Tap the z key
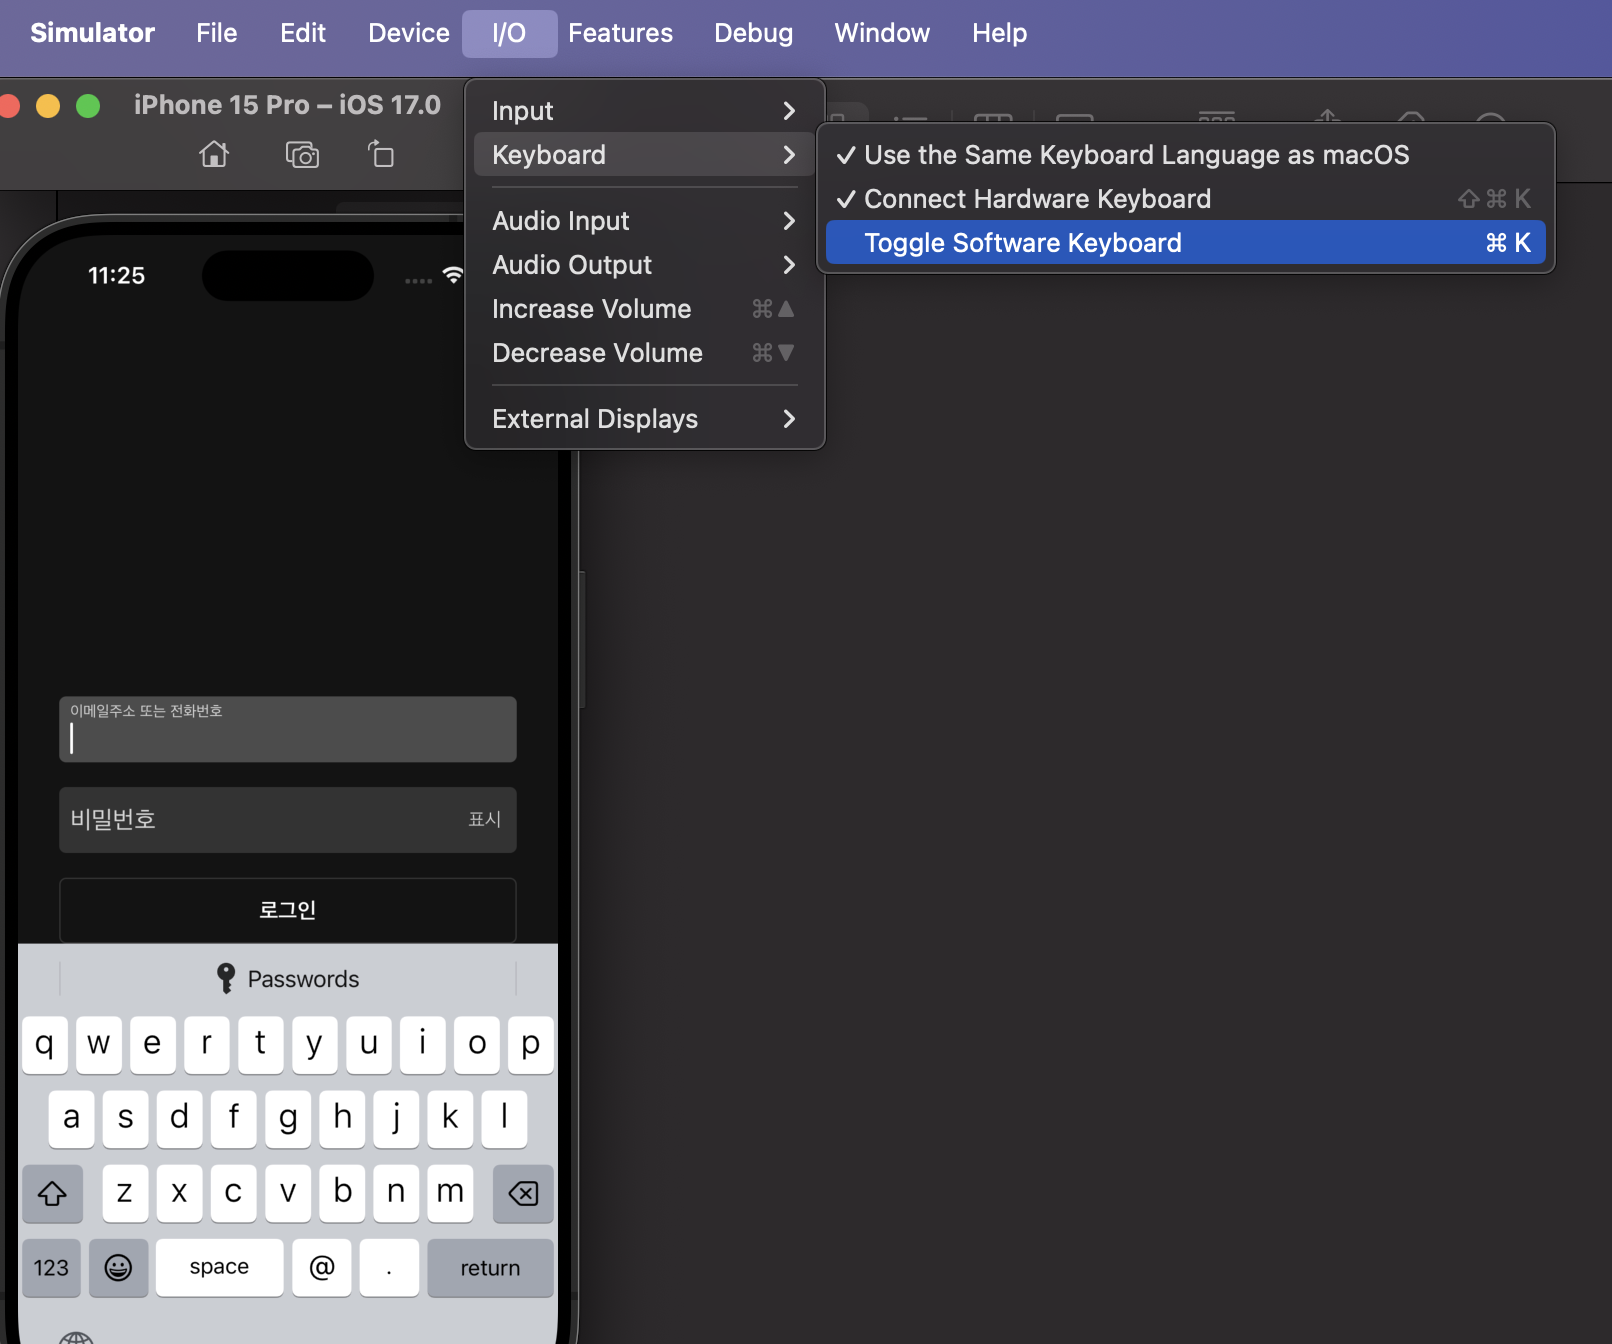1612x1344 pixels. coord(125,1192)
